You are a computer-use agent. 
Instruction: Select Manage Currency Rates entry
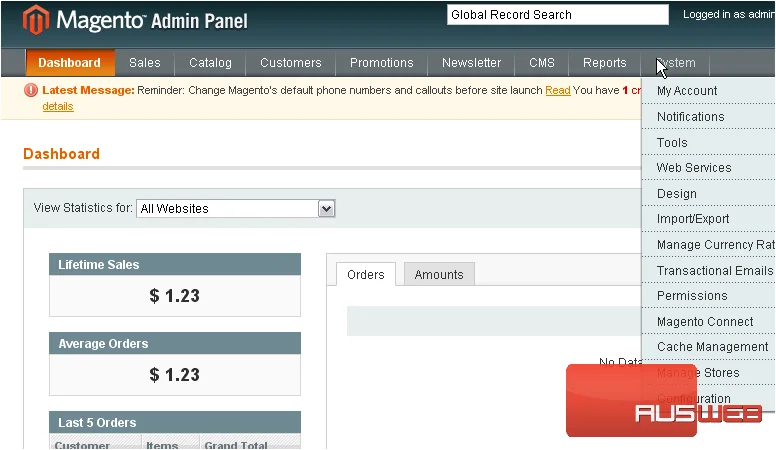pyautogui.click(x=709, y=245)
